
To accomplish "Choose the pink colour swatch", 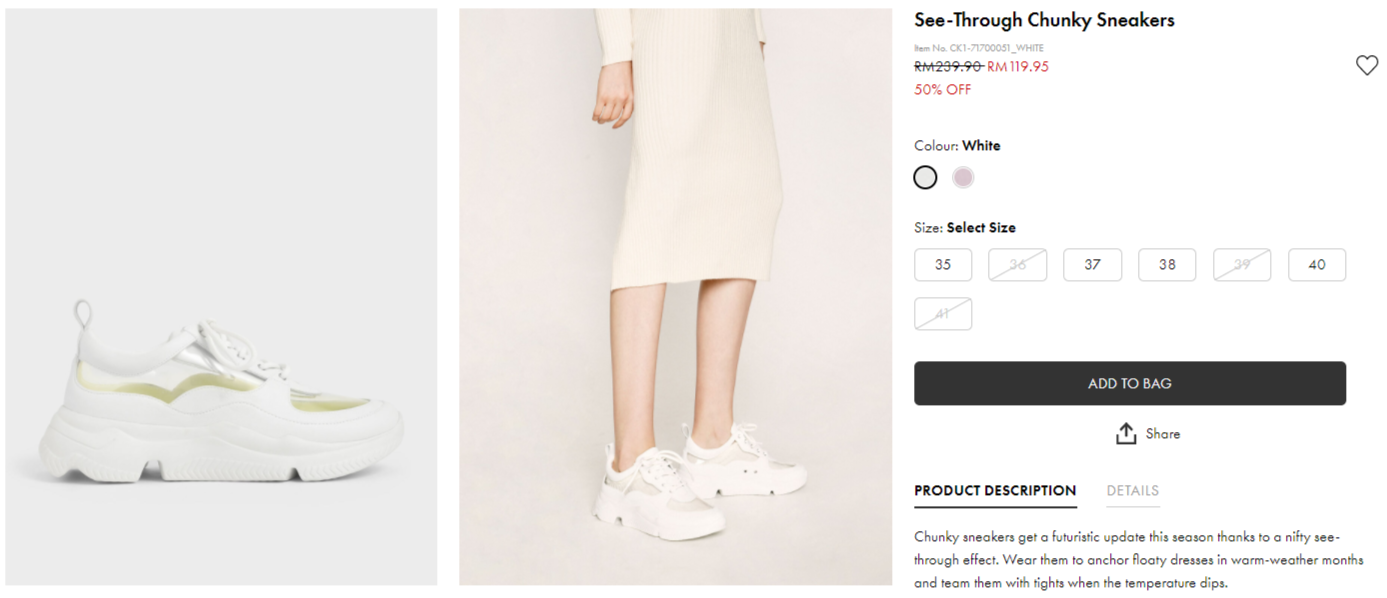I will tap(962, 178).
